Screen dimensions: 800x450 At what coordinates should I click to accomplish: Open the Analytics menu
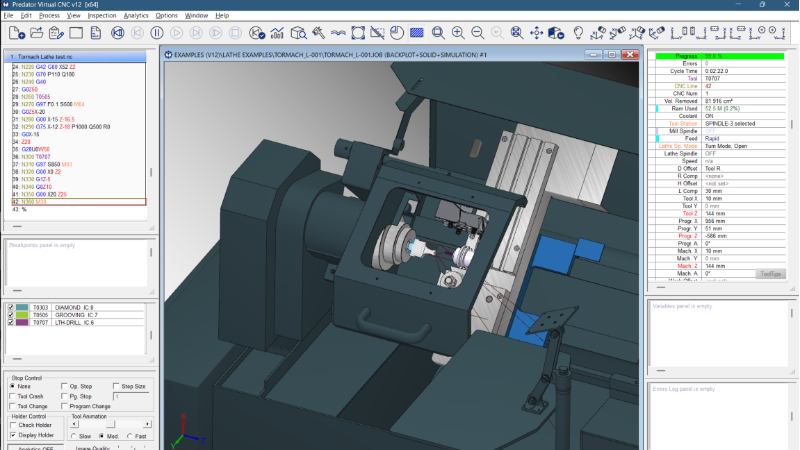(x=136, y=15)
